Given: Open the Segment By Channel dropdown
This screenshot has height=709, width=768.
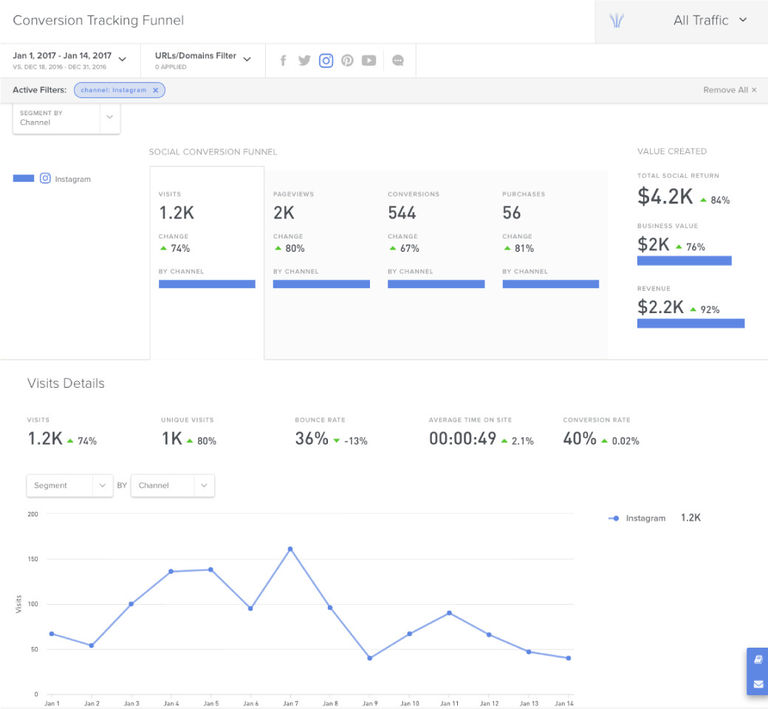Looking at the screenshot, I should pos(66,118).
